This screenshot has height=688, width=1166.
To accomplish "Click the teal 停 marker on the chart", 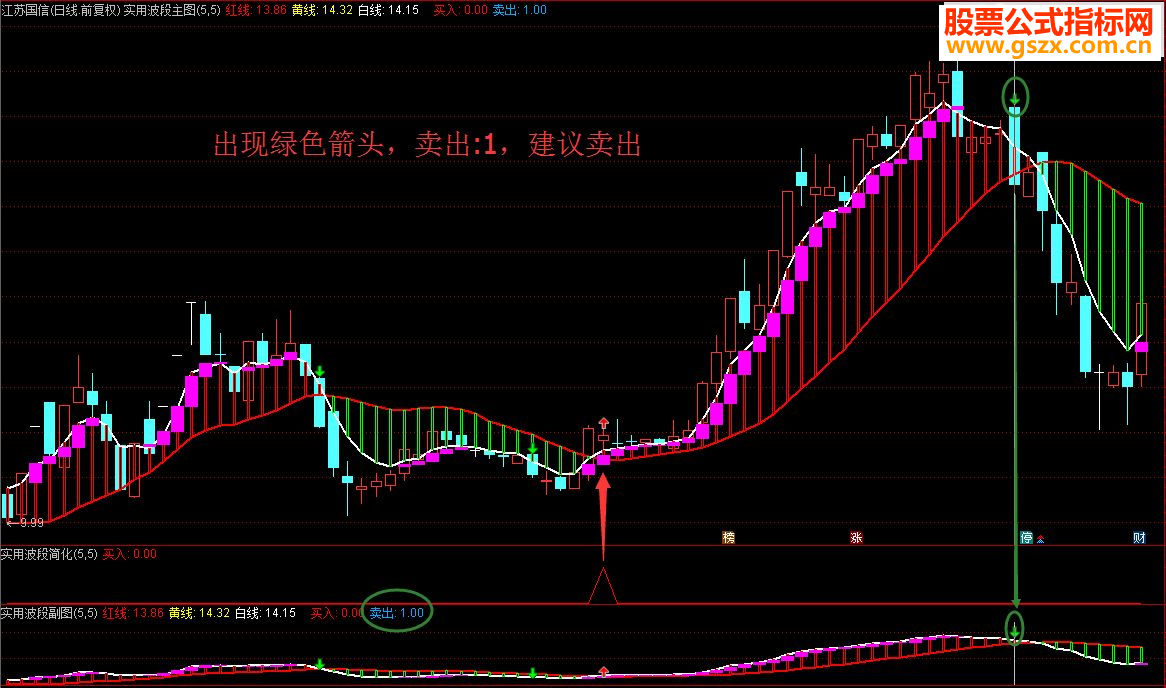I will tap(1026, 538).
